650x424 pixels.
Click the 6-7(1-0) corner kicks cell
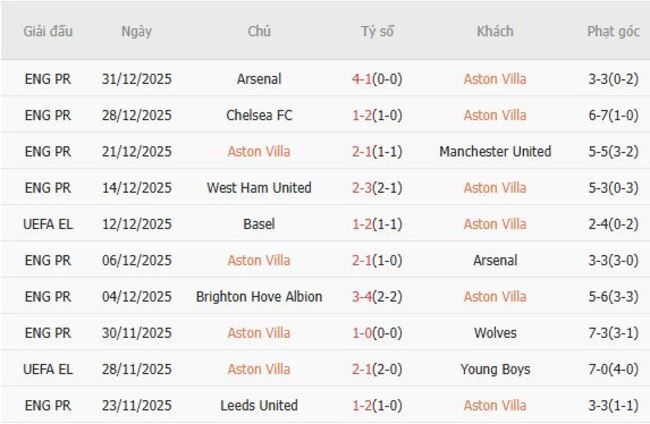tap(613, 115)
